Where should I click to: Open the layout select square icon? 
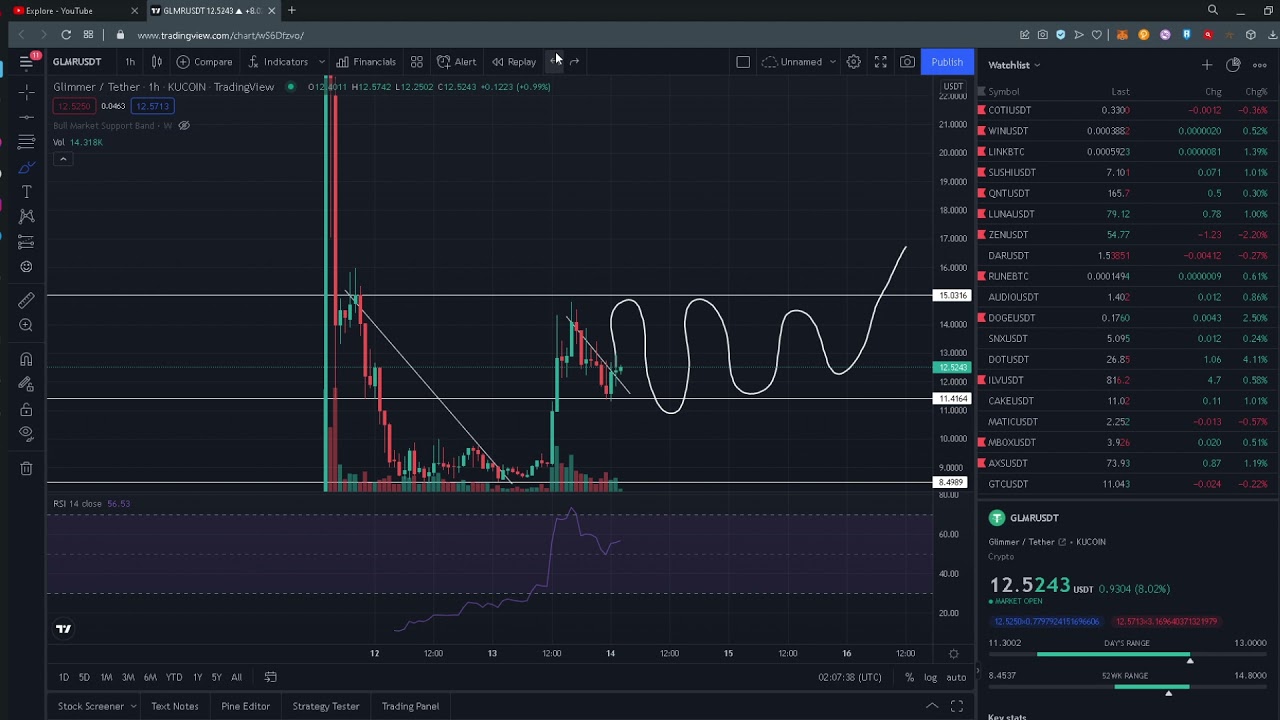(x=743, y=62)
